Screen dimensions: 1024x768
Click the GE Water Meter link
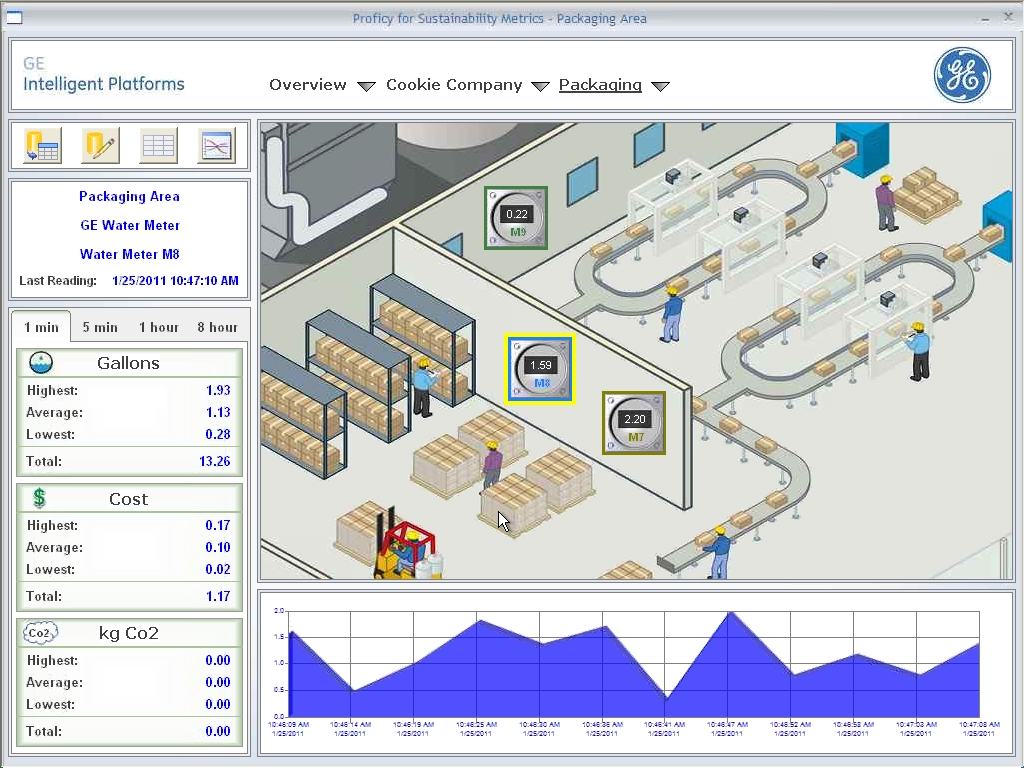click(x=130, y=225)
